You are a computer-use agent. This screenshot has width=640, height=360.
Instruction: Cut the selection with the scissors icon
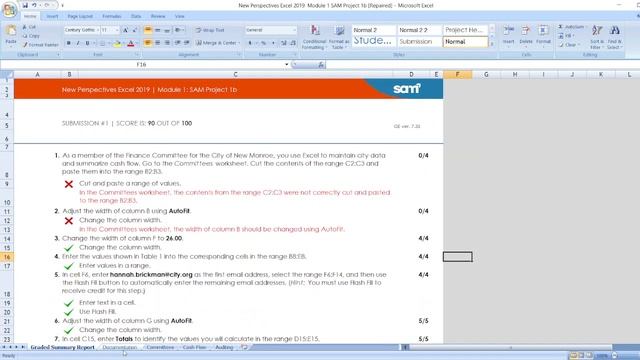click(x=29, y=27)
